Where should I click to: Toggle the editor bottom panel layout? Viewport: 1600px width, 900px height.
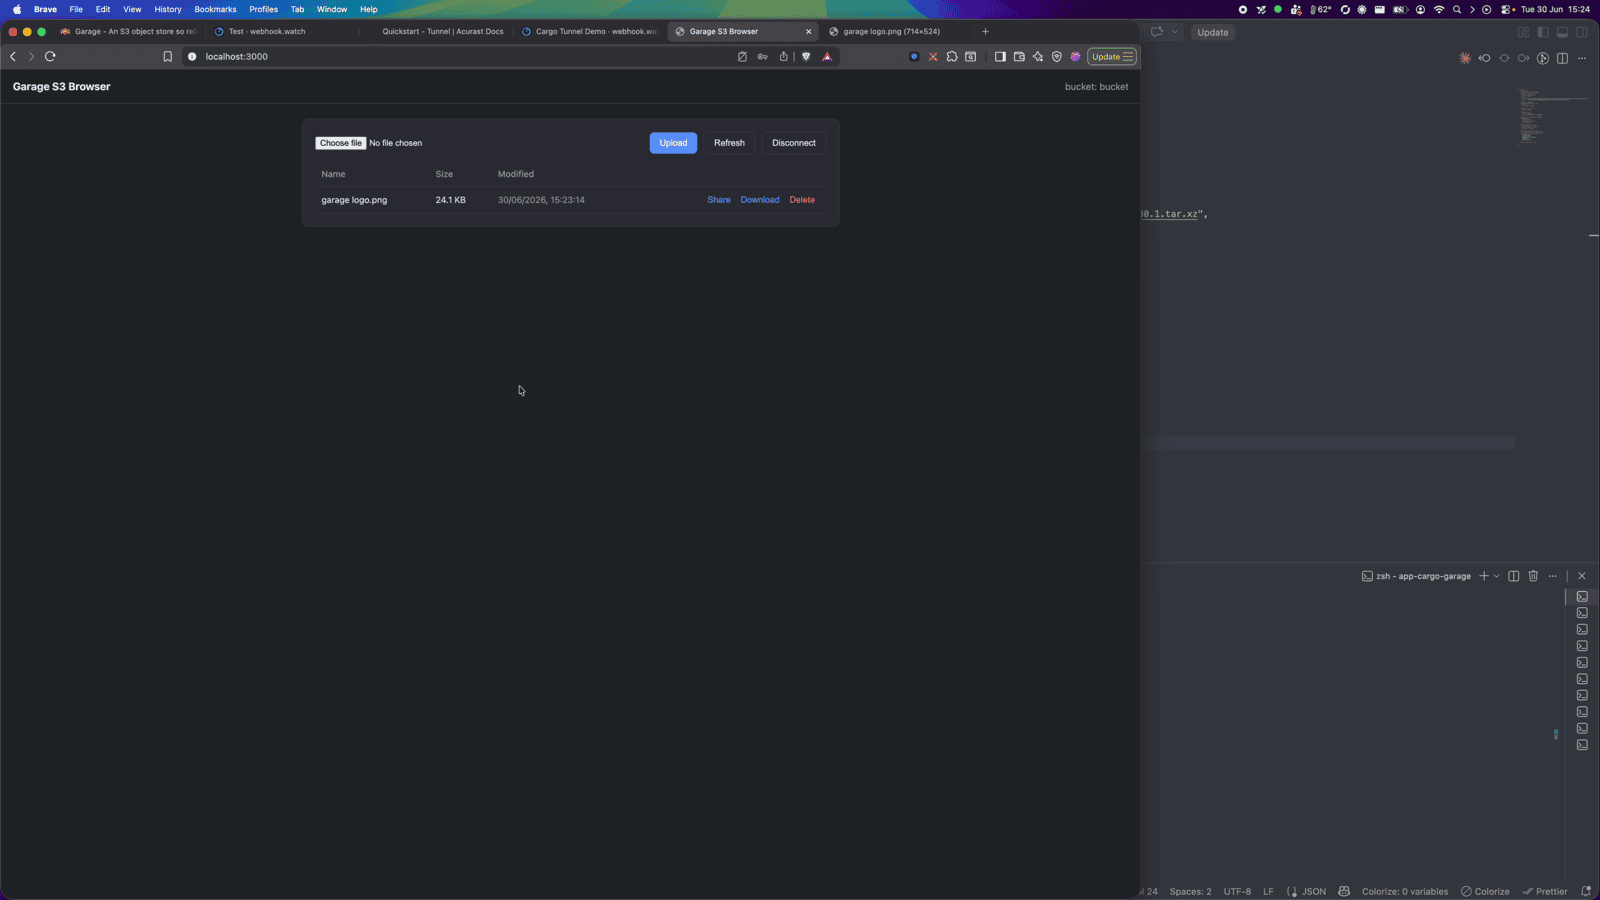pyautogui.click(x=1562, y=32)
